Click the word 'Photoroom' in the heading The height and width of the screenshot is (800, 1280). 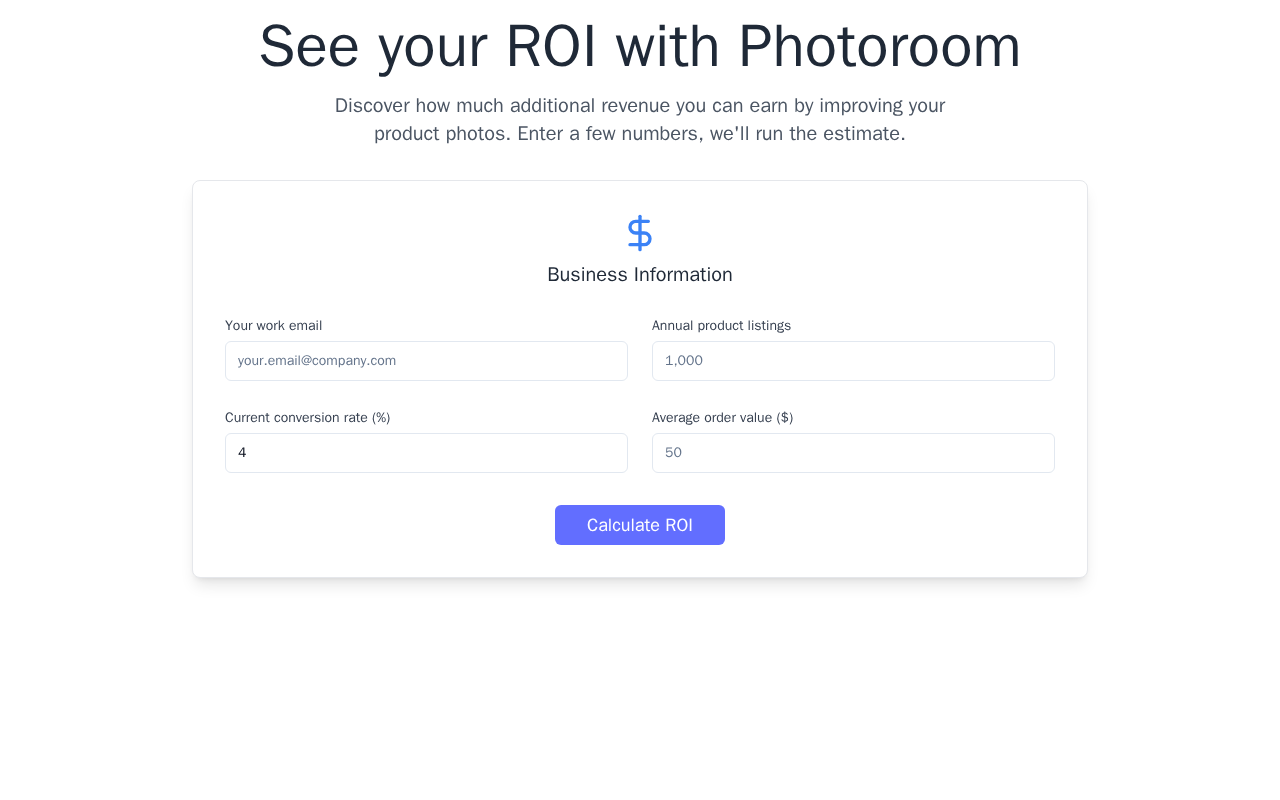coord(880,47)
